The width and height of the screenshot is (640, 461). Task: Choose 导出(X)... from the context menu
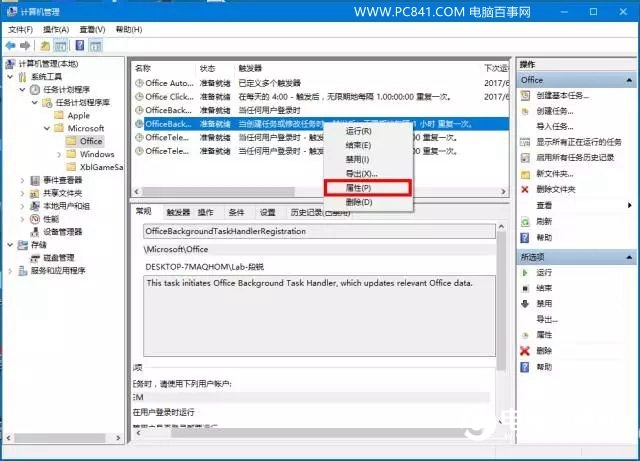pyautogui.click(x=368, y=174)
